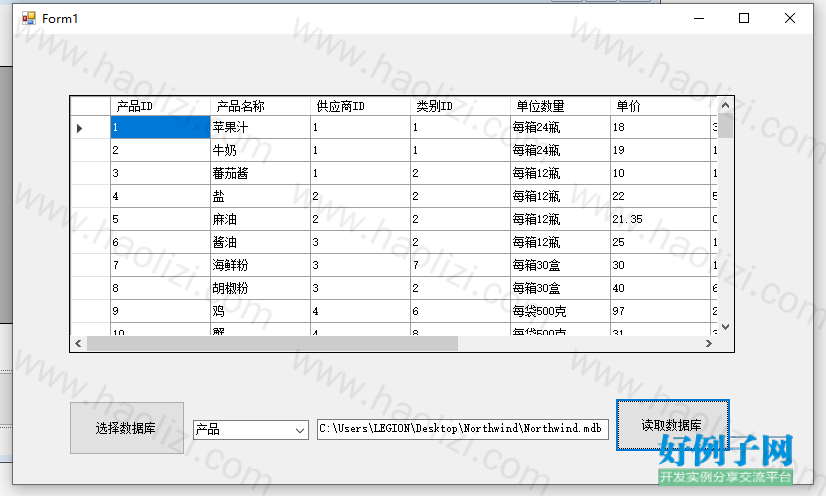826x496 pixels.
Task: Select the 产品ID cell of 蕃茄酱 row
Action: [x=160, y=173]
